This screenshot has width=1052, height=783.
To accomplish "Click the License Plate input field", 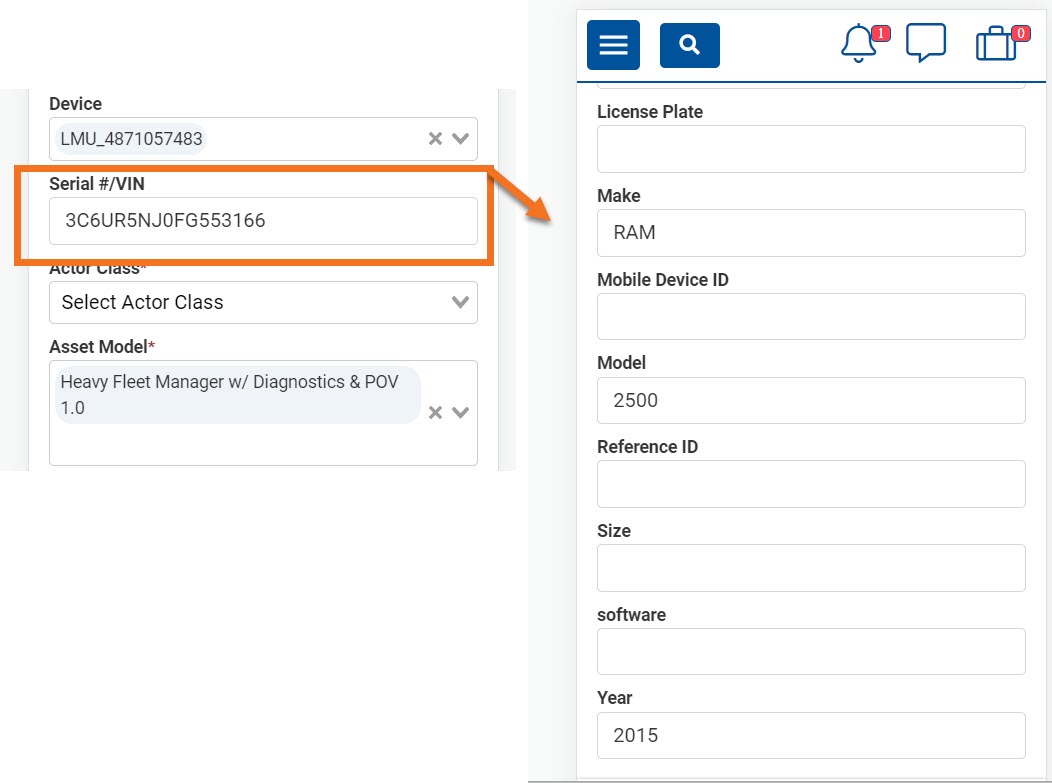I will point(811,149).
